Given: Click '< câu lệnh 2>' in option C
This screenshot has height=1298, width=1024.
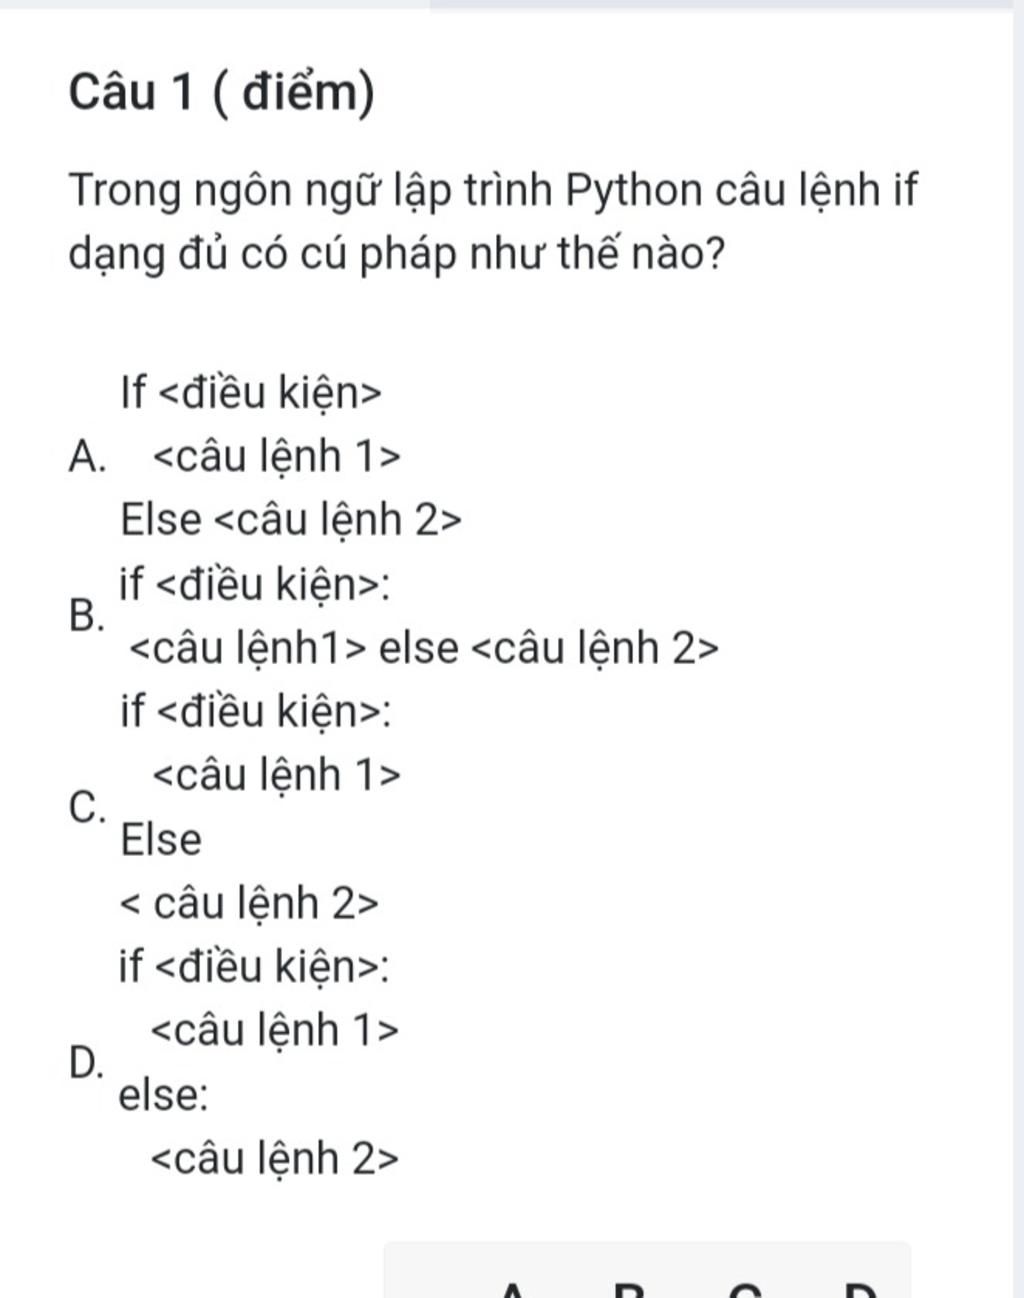Looking at the screenshot, I should coord(249,903).
